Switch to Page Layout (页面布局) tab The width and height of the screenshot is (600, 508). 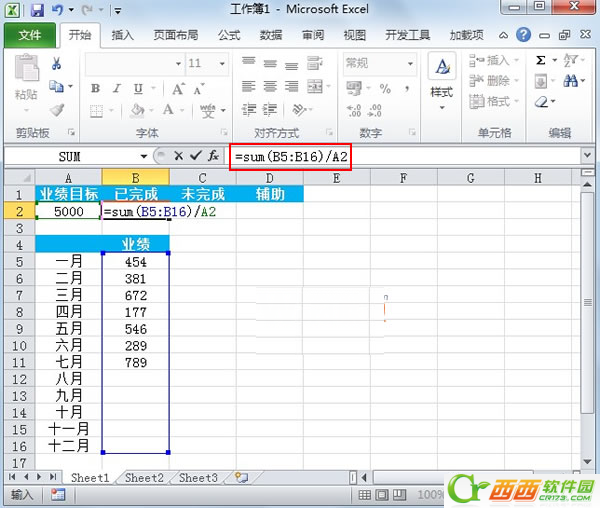(176, 35)
